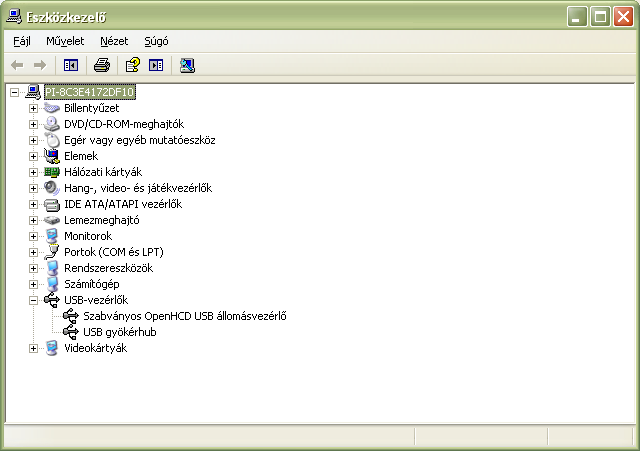Open the Properties help icon in toolbar

pyautogui.click(x=133, y=65)
